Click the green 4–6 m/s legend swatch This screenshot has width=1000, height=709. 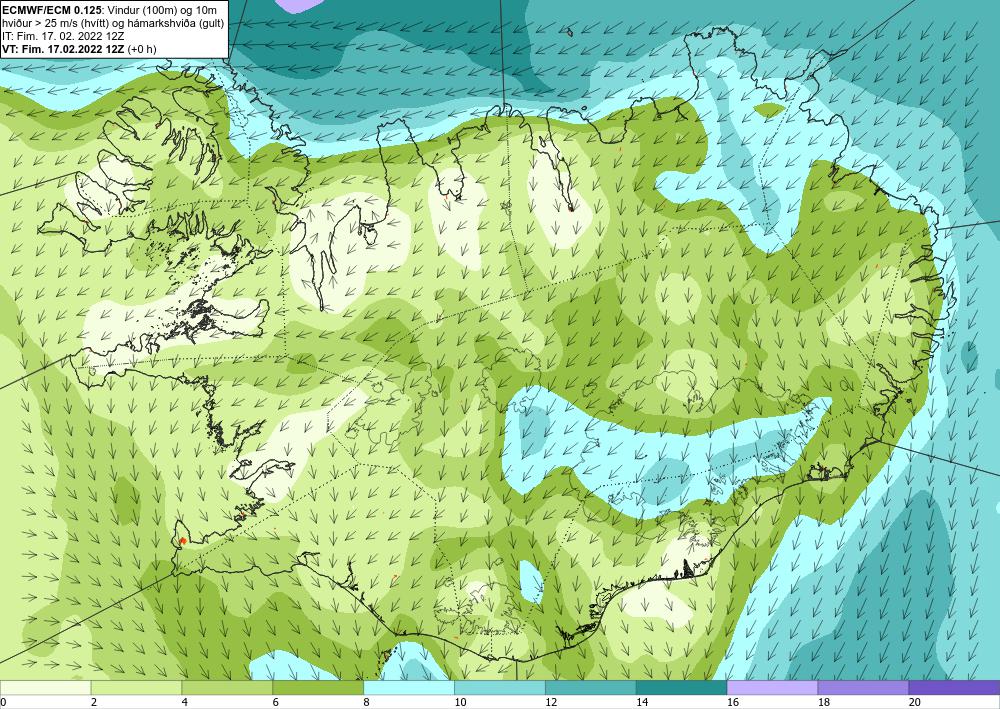[x=227, y=688]
